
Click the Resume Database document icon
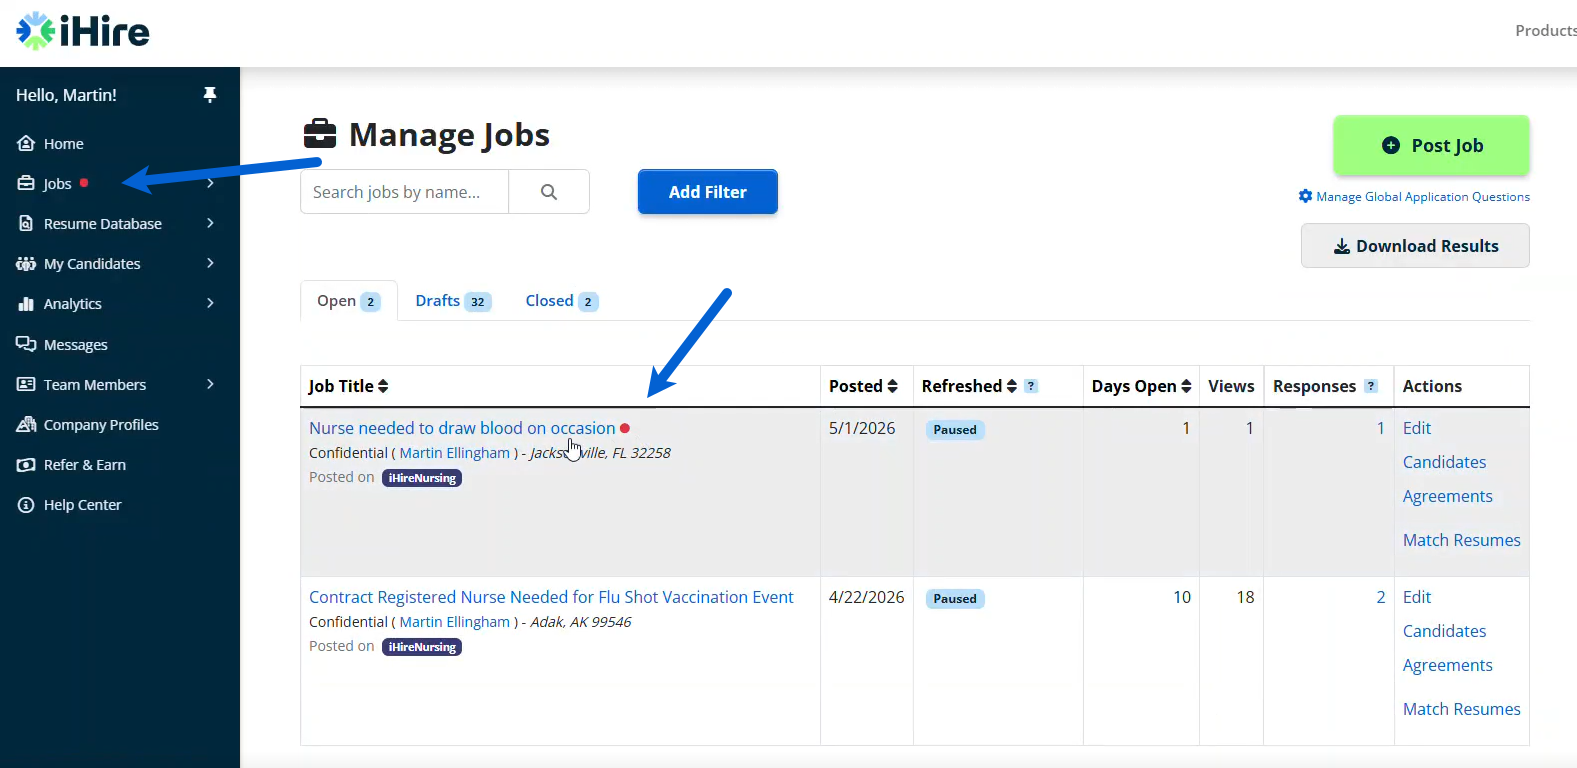[26, 224]
